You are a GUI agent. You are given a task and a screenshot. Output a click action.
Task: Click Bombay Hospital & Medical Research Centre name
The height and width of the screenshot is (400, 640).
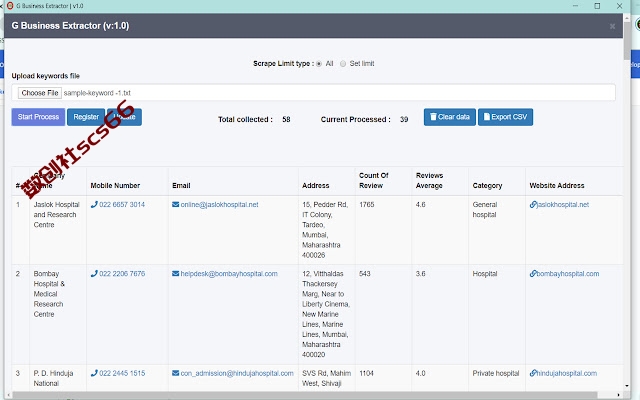point(49,294)
